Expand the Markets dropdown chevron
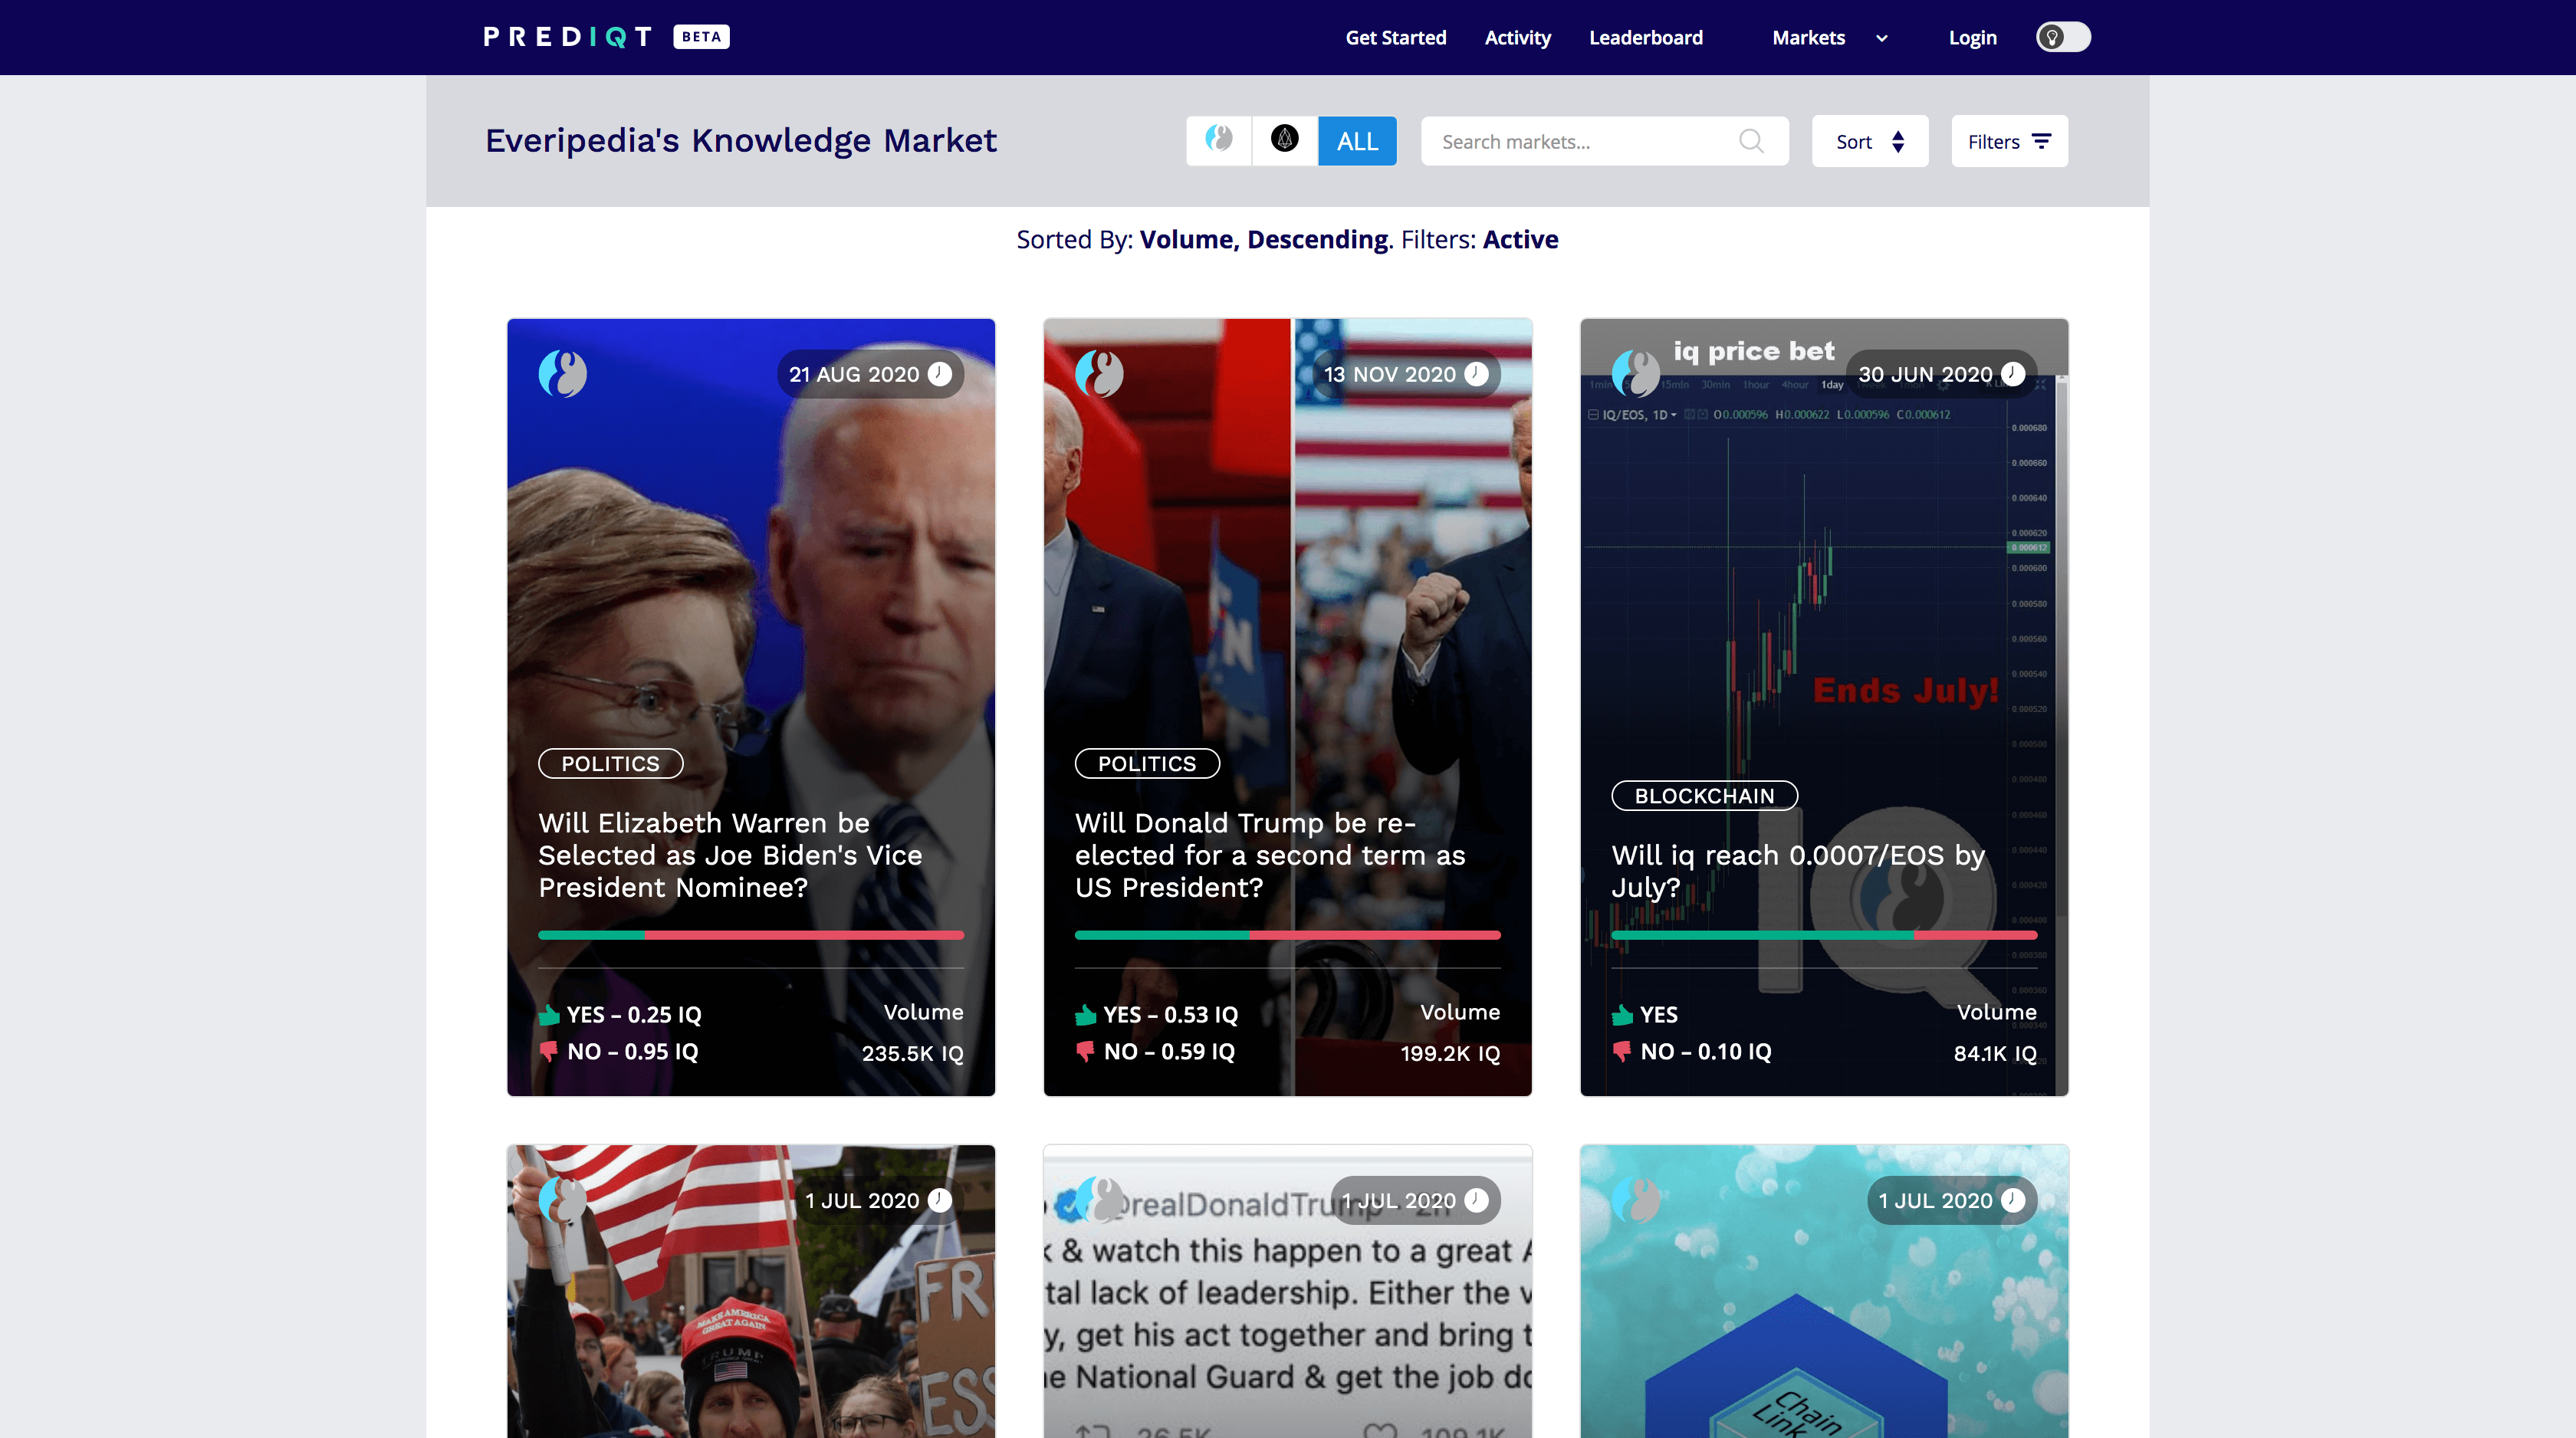Screen dimensions: 2576x1438 tap(1881, 38)
